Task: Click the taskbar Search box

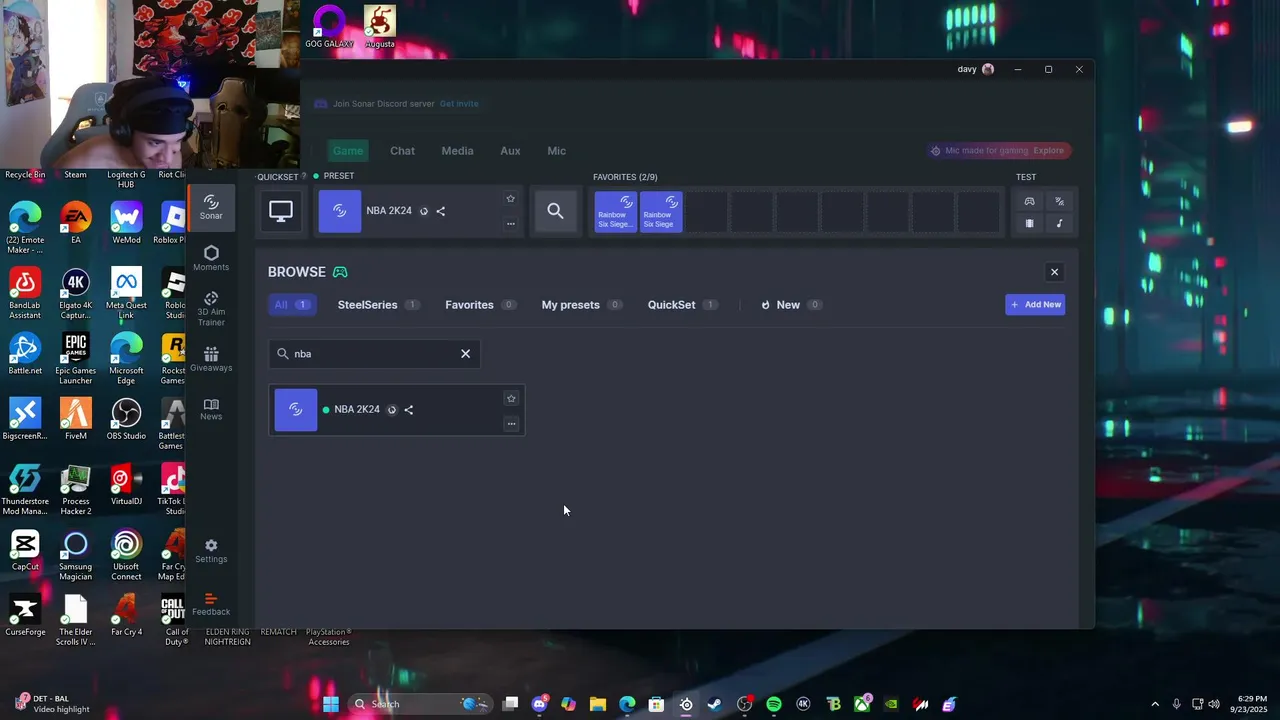Action: pyautogui.click(x=420, y=704)
